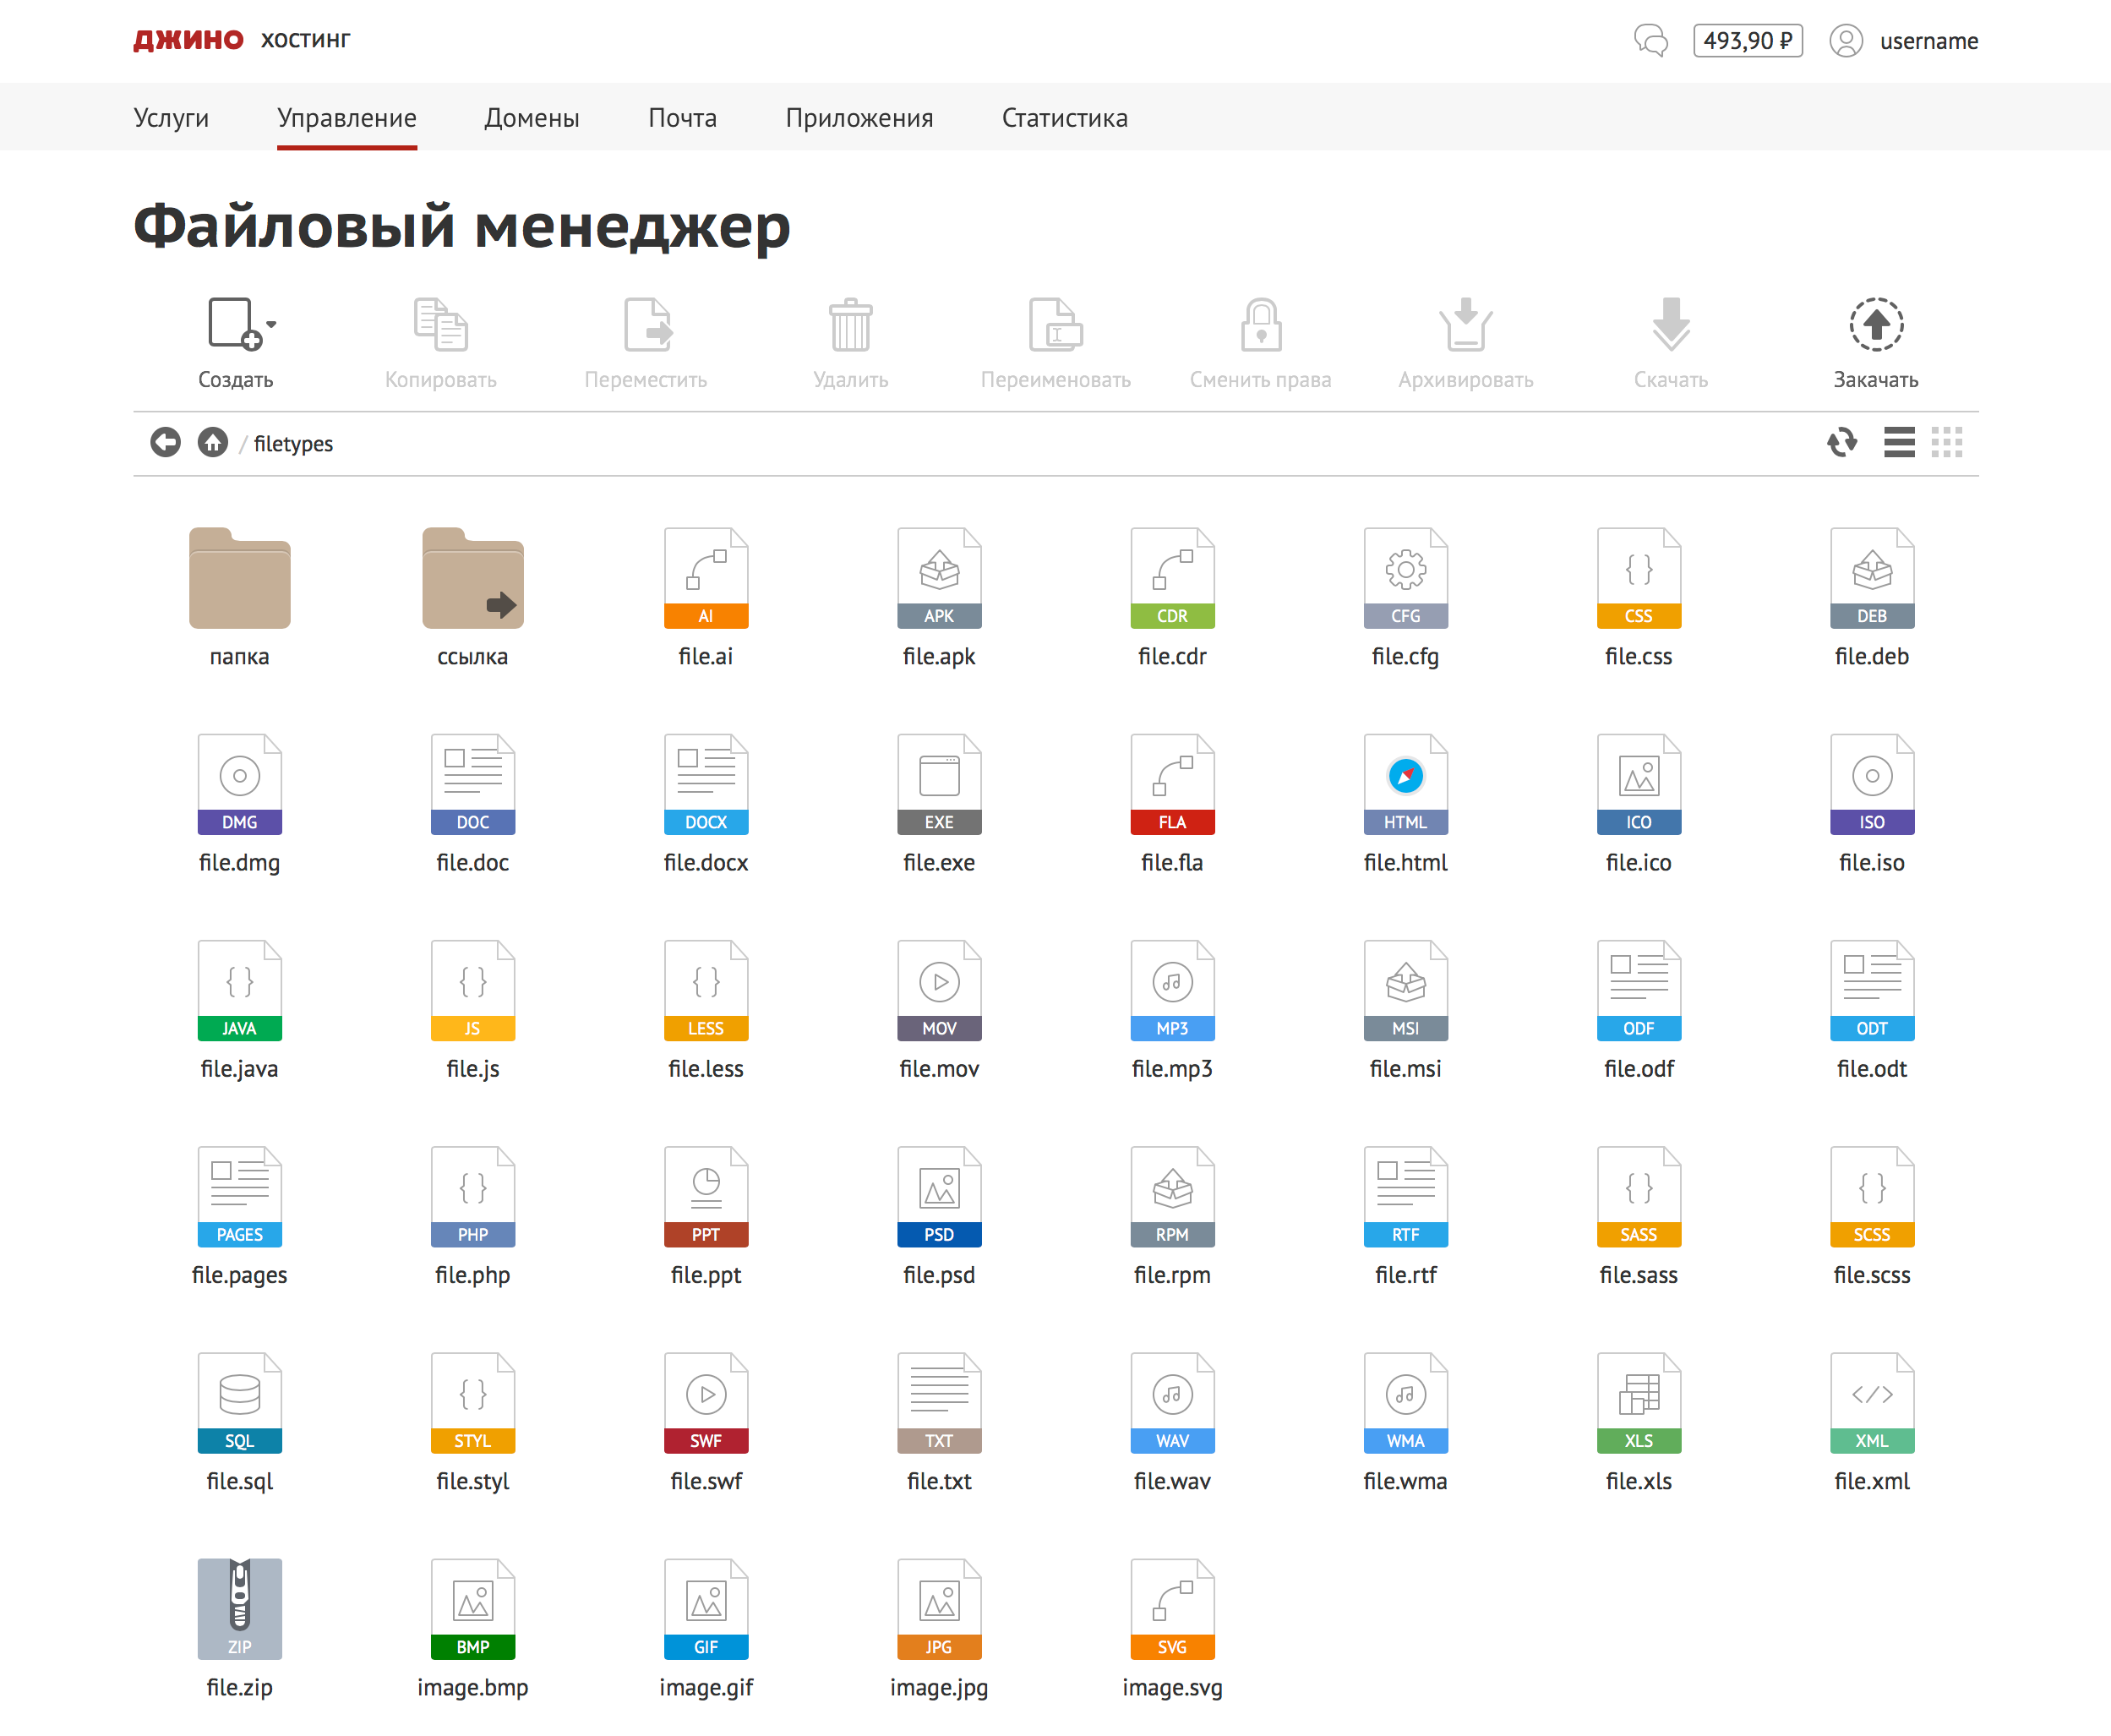Click the home directory icon
Viewport: 2111px width, 1736px height.
(x=213, y=442)
